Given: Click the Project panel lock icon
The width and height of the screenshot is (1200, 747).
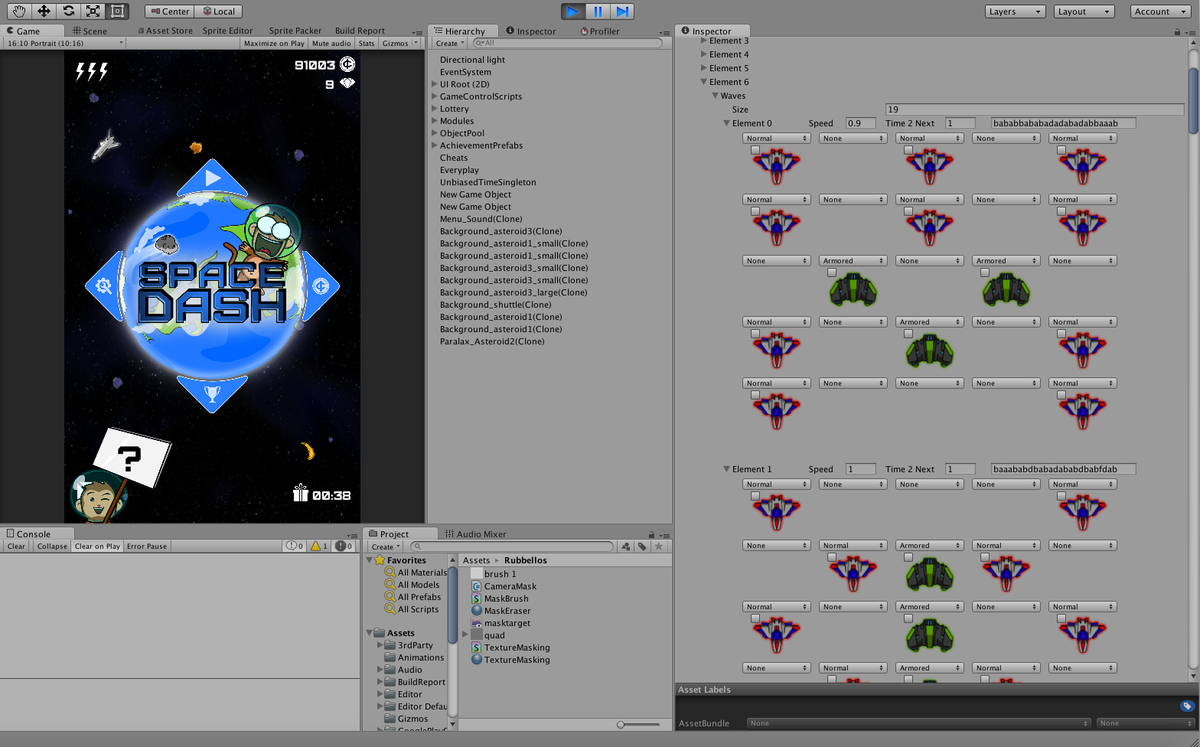Looking at the screenshot, I should [652, 534].
